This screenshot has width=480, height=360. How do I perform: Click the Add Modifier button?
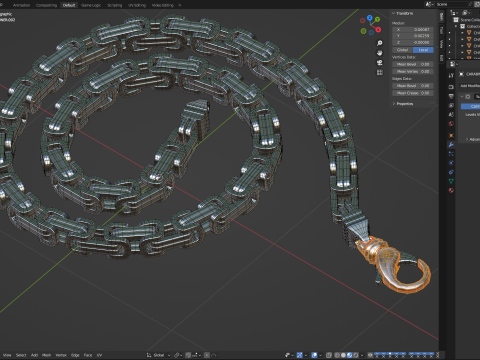[x=470, y=86]
